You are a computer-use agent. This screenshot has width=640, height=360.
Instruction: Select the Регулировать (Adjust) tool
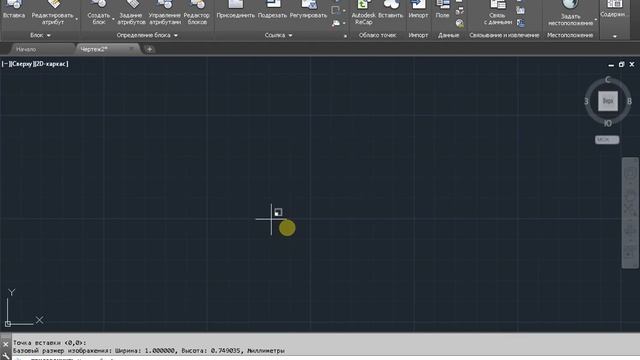[x=309, y=10]
